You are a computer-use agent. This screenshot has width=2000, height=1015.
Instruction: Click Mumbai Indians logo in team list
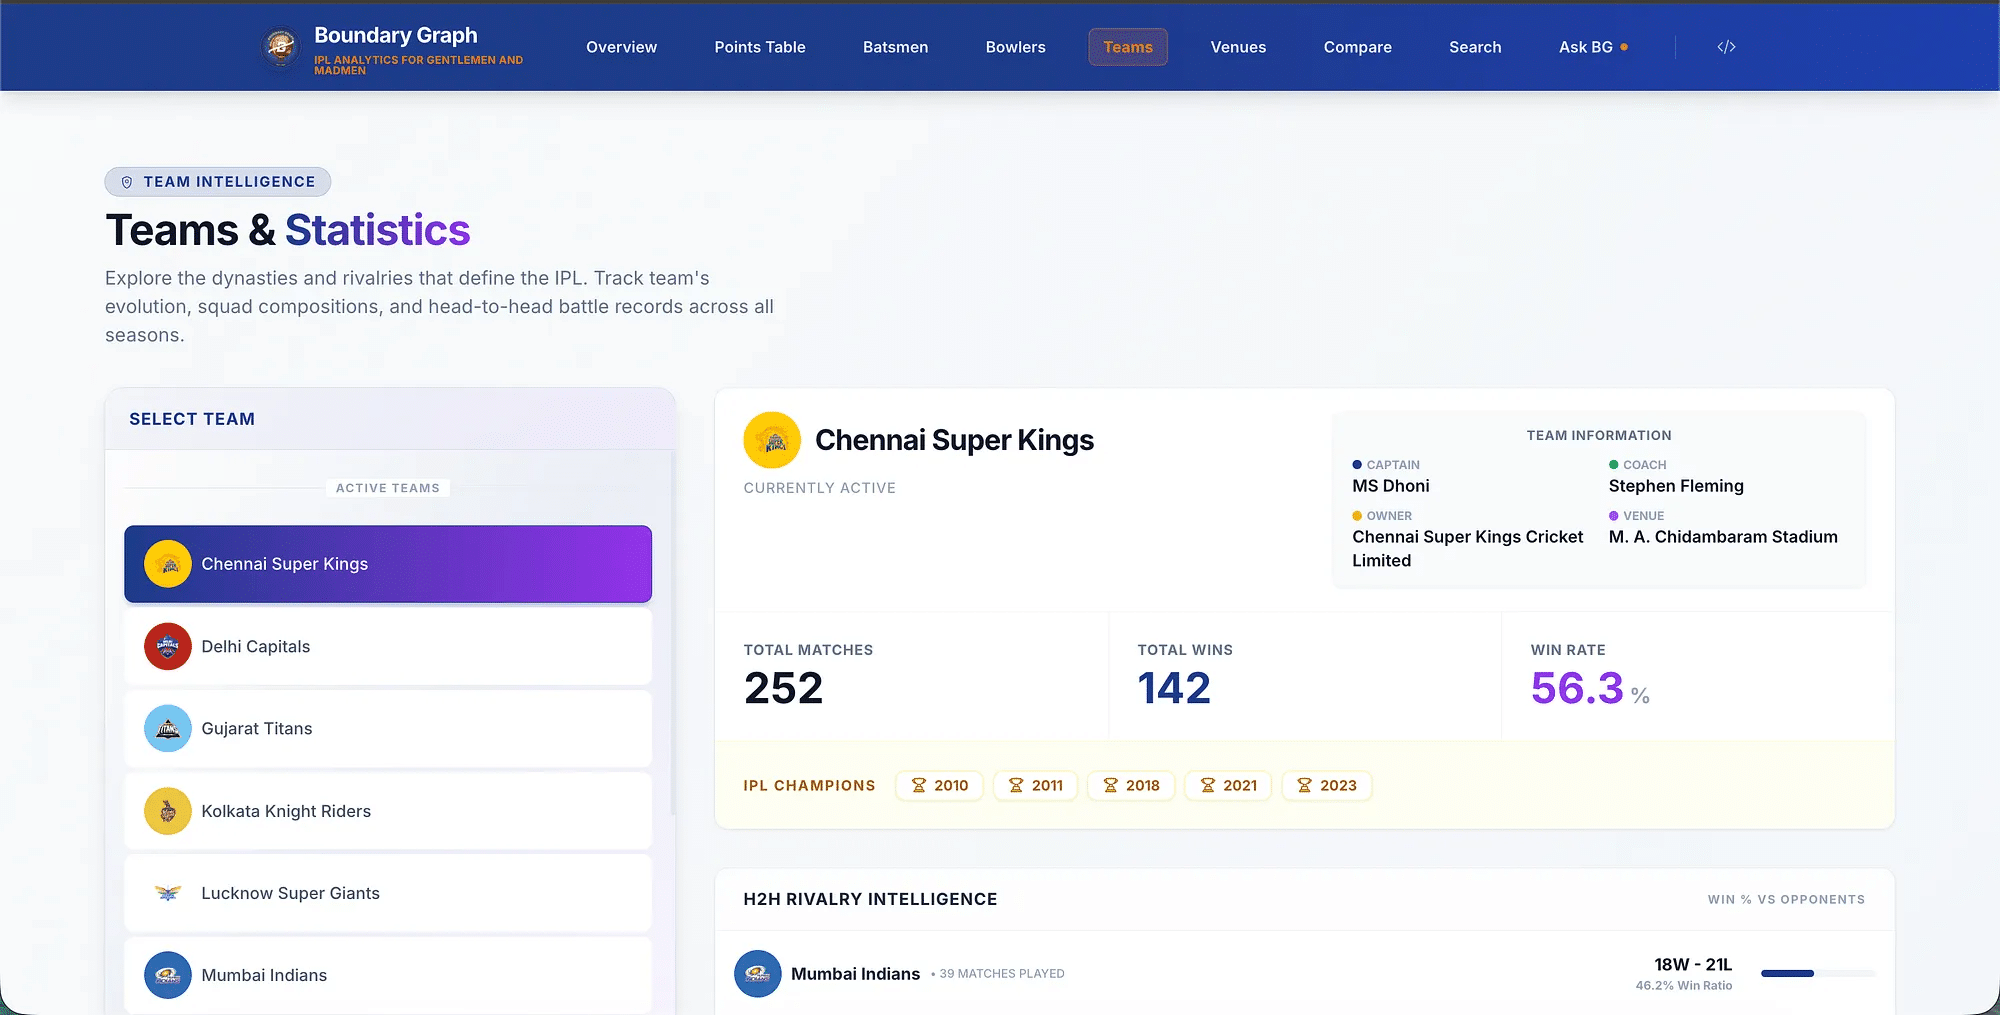coord(168,975)
